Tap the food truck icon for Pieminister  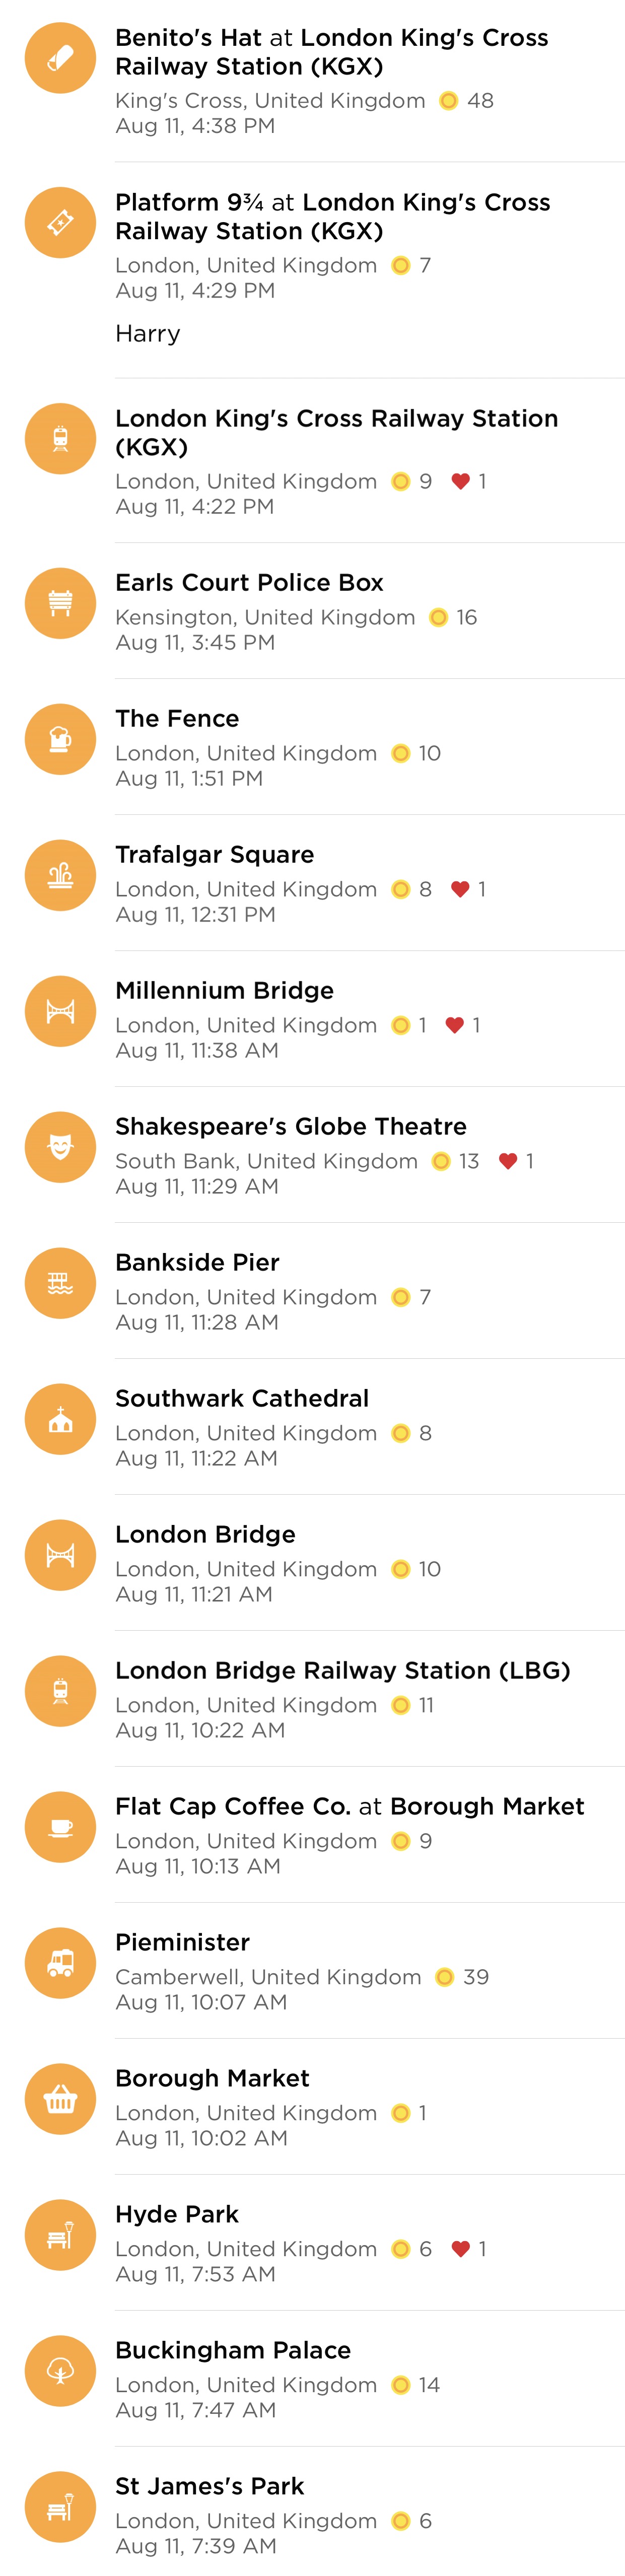[x=60, y=1963]
